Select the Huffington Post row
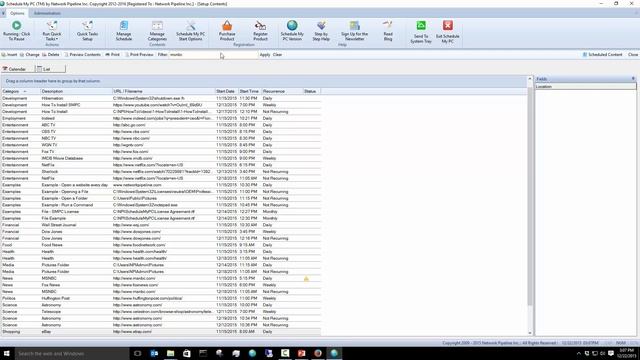This screenshot has height=360, width=640. [x=161, y=298]
